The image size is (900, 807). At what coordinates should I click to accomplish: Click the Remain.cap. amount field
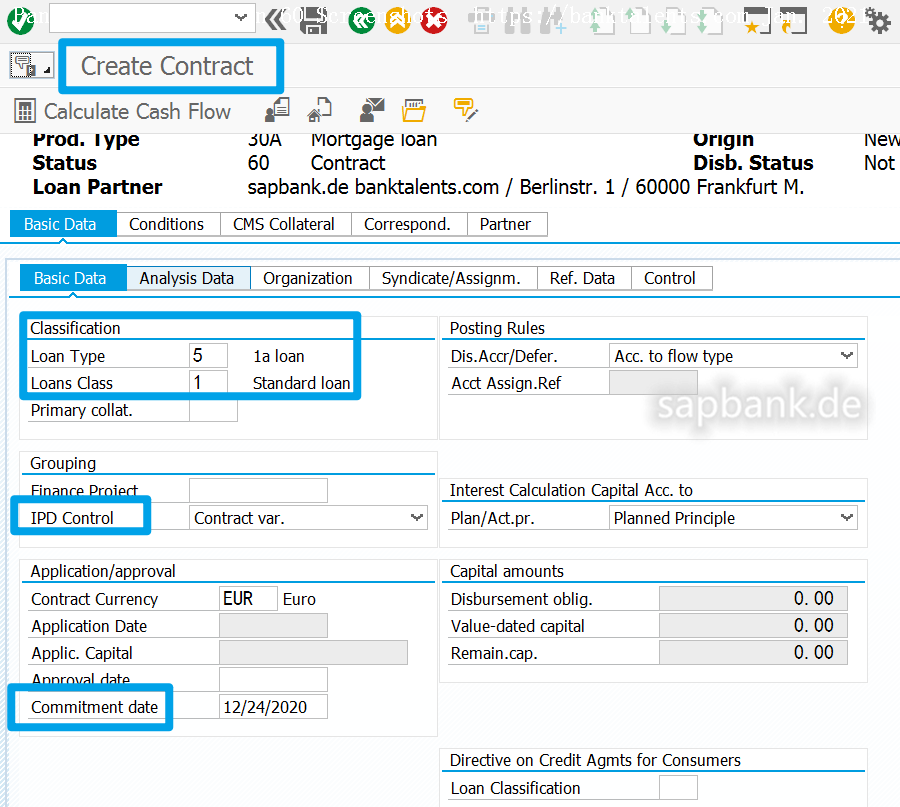[x=753, y=653]
